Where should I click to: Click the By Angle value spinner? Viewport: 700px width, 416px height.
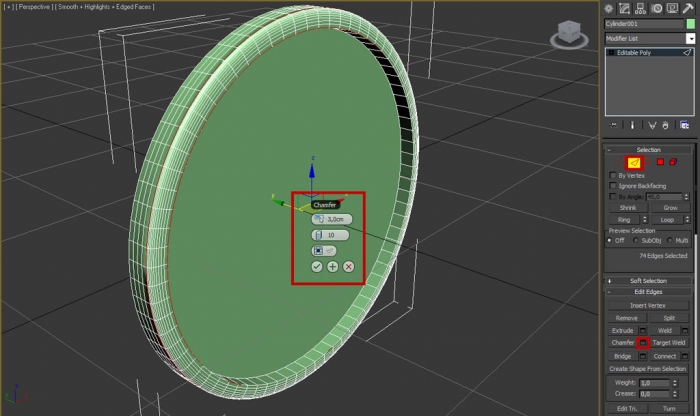(x=687, y=197)
